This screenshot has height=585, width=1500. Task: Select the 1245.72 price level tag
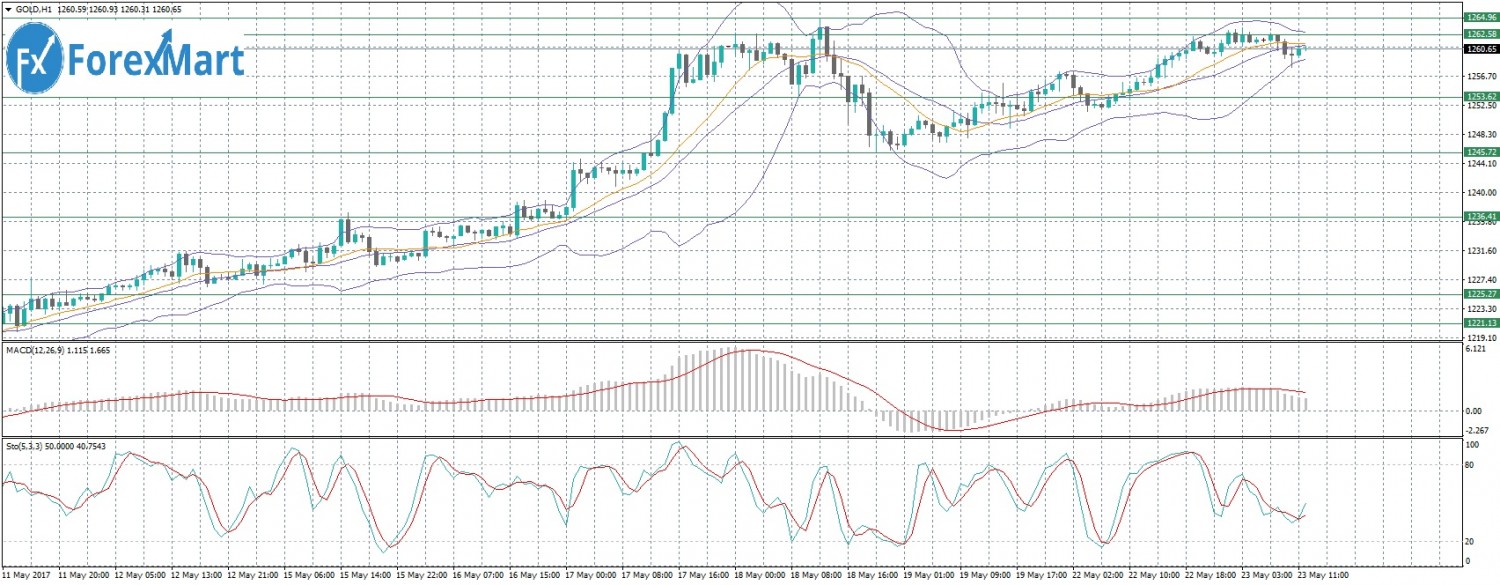[1480, 152]
